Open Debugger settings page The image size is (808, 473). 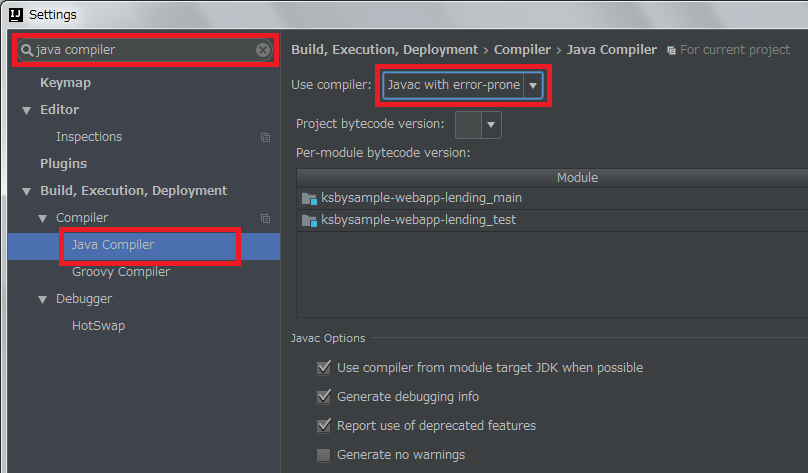click(x=84, y=299)
